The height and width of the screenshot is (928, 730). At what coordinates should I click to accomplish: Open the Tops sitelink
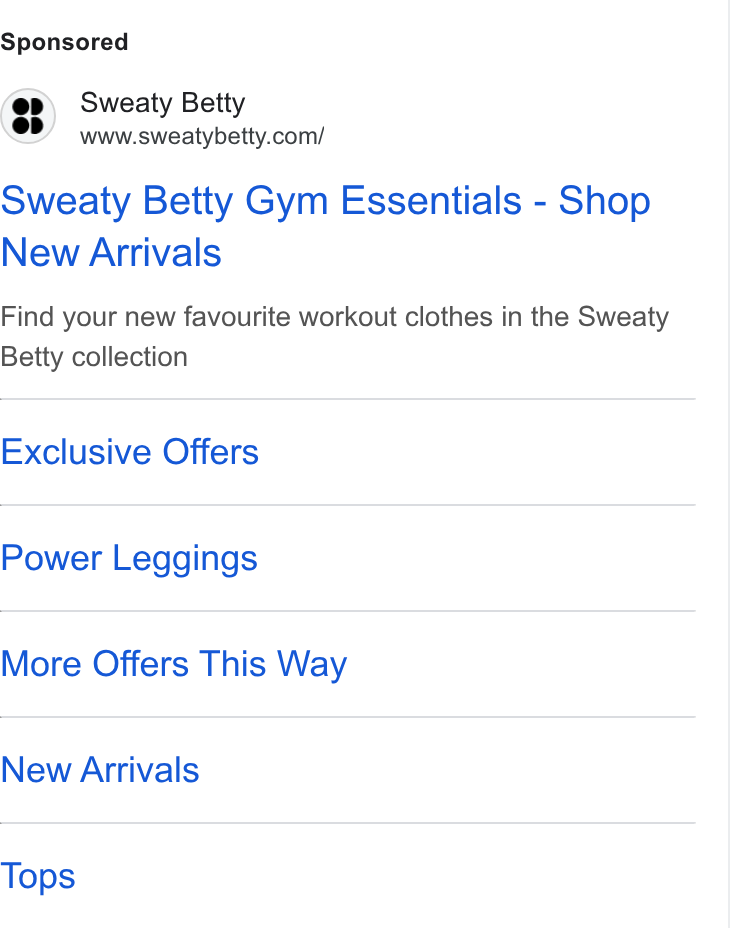(38, 877)
